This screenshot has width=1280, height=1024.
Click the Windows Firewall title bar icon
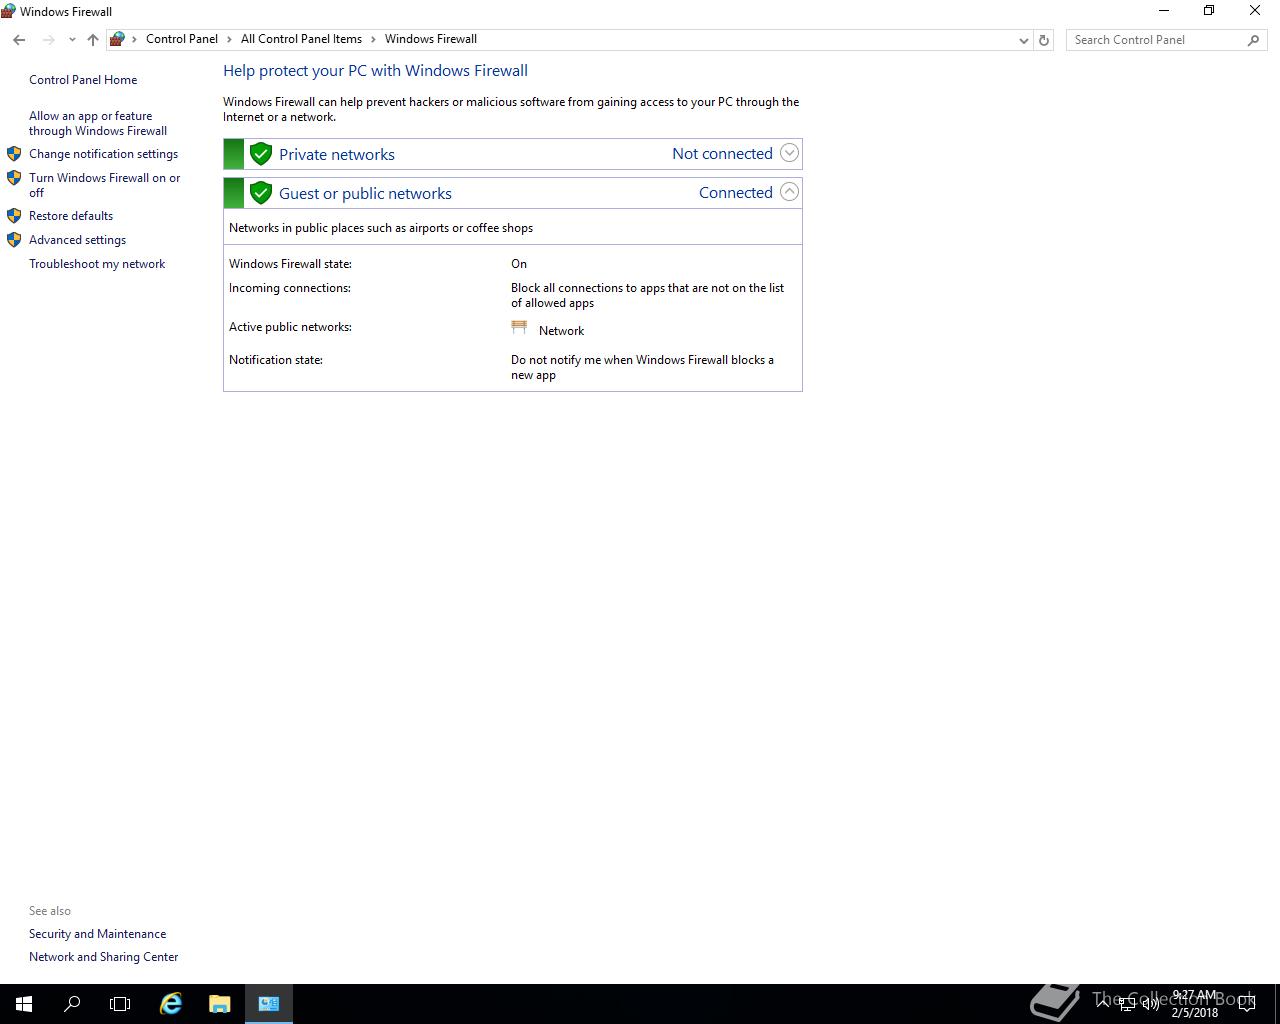click(8, 11)
